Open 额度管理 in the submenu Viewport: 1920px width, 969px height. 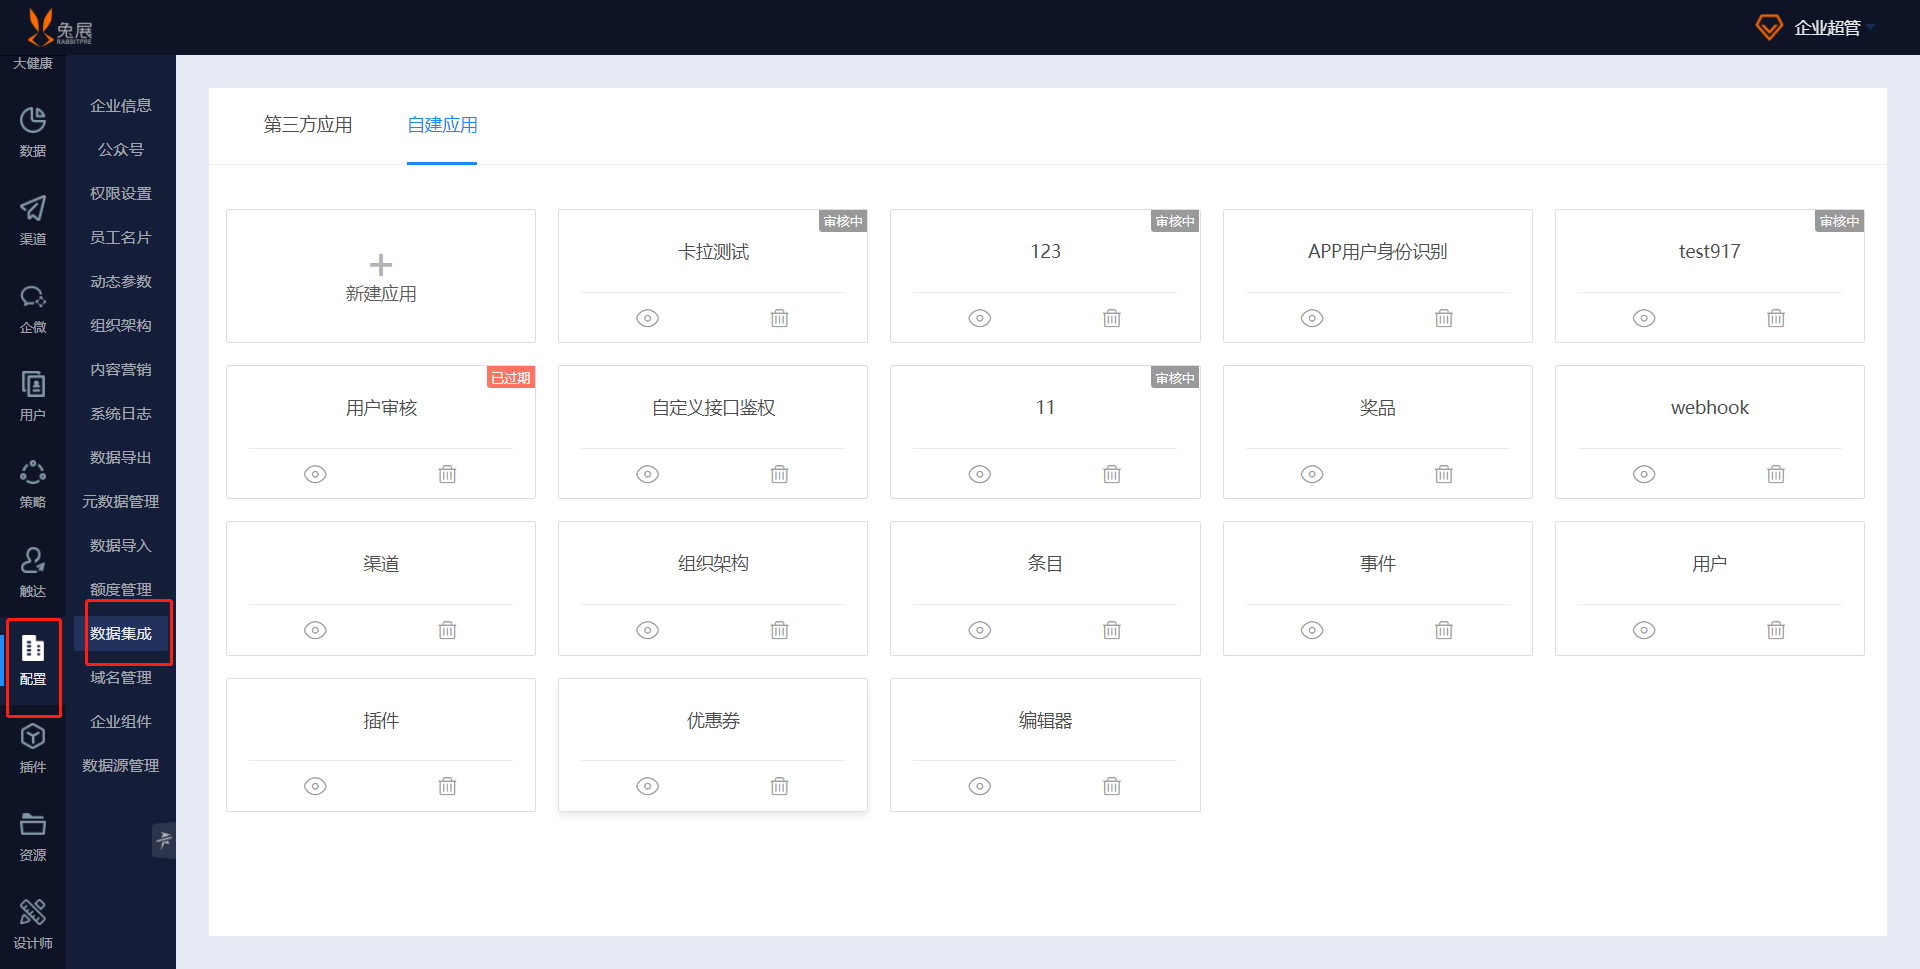tap(121, 589)
